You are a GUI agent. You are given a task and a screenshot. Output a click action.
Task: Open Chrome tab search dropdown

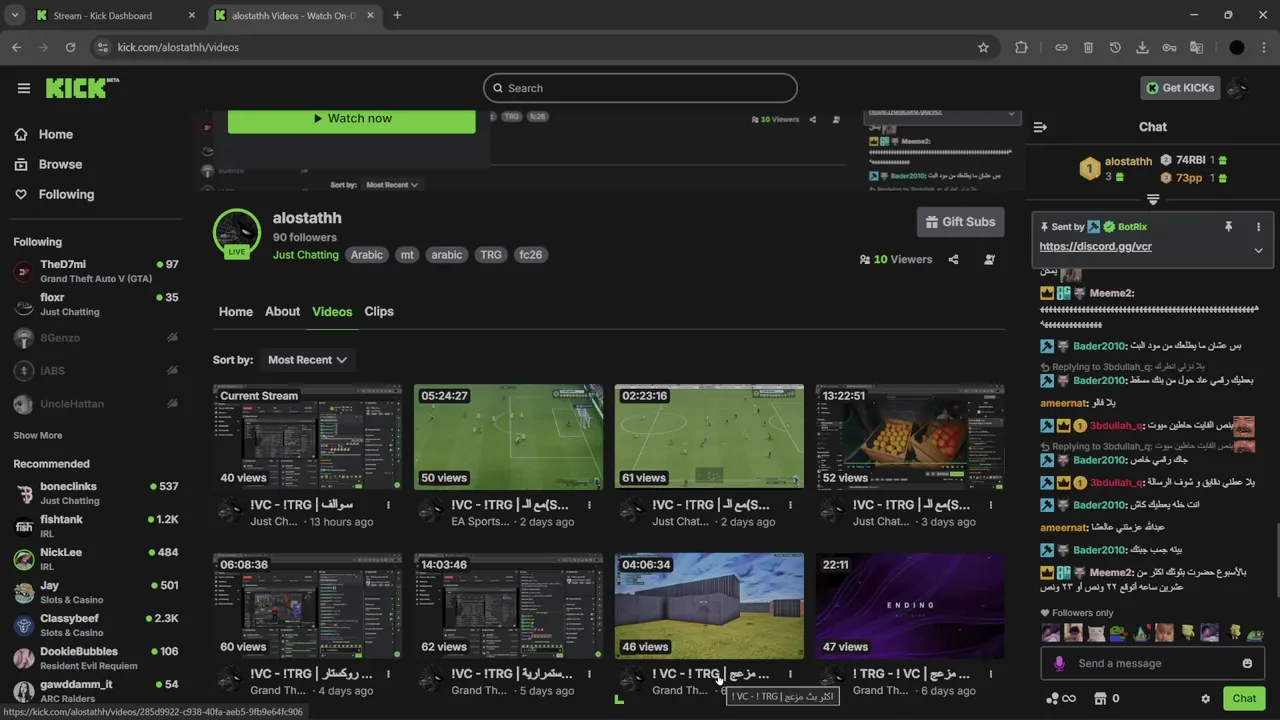click(x=14, y=15)
